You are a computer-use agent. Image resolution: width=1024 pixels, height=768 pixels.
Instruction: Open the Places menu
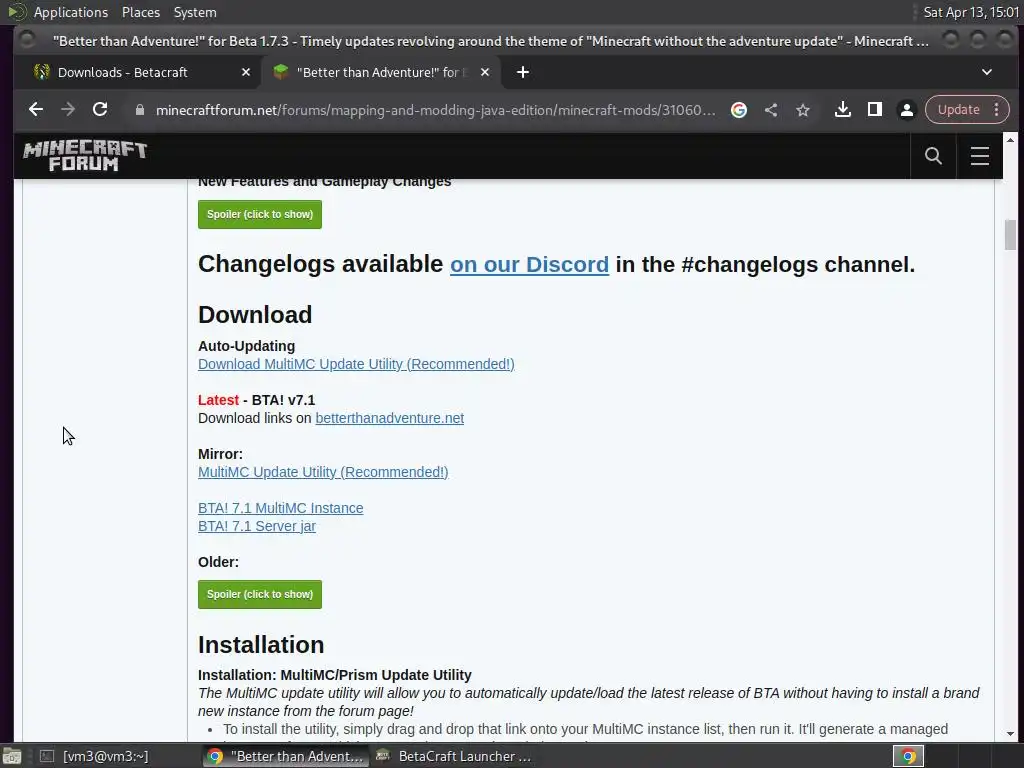pos(140,12)
